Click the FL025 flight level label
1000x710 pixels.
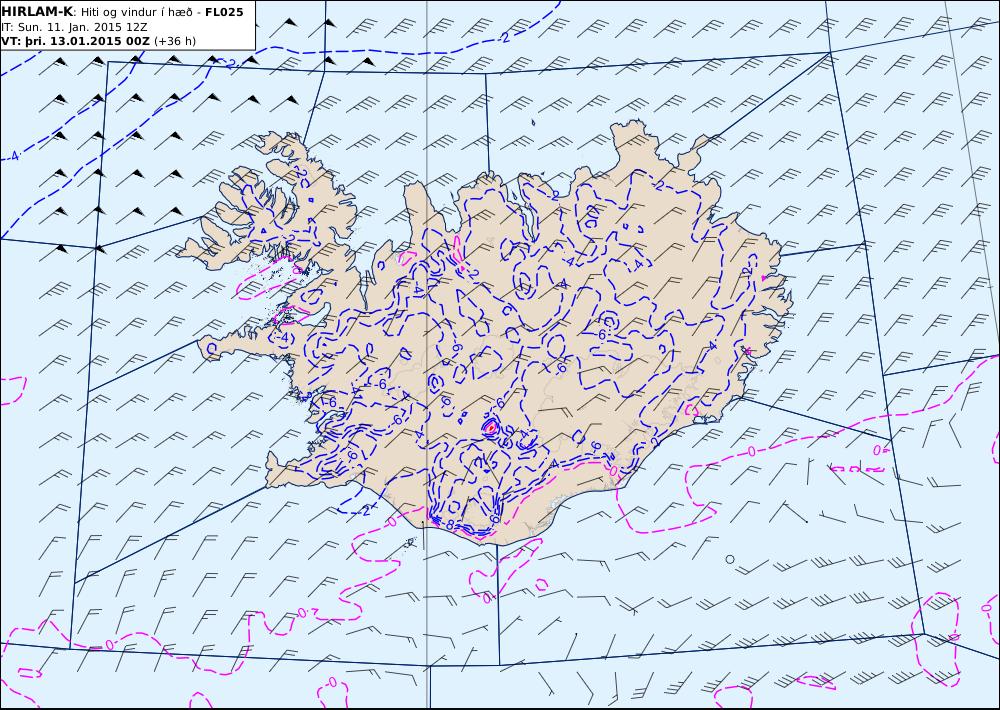(224, 11)
